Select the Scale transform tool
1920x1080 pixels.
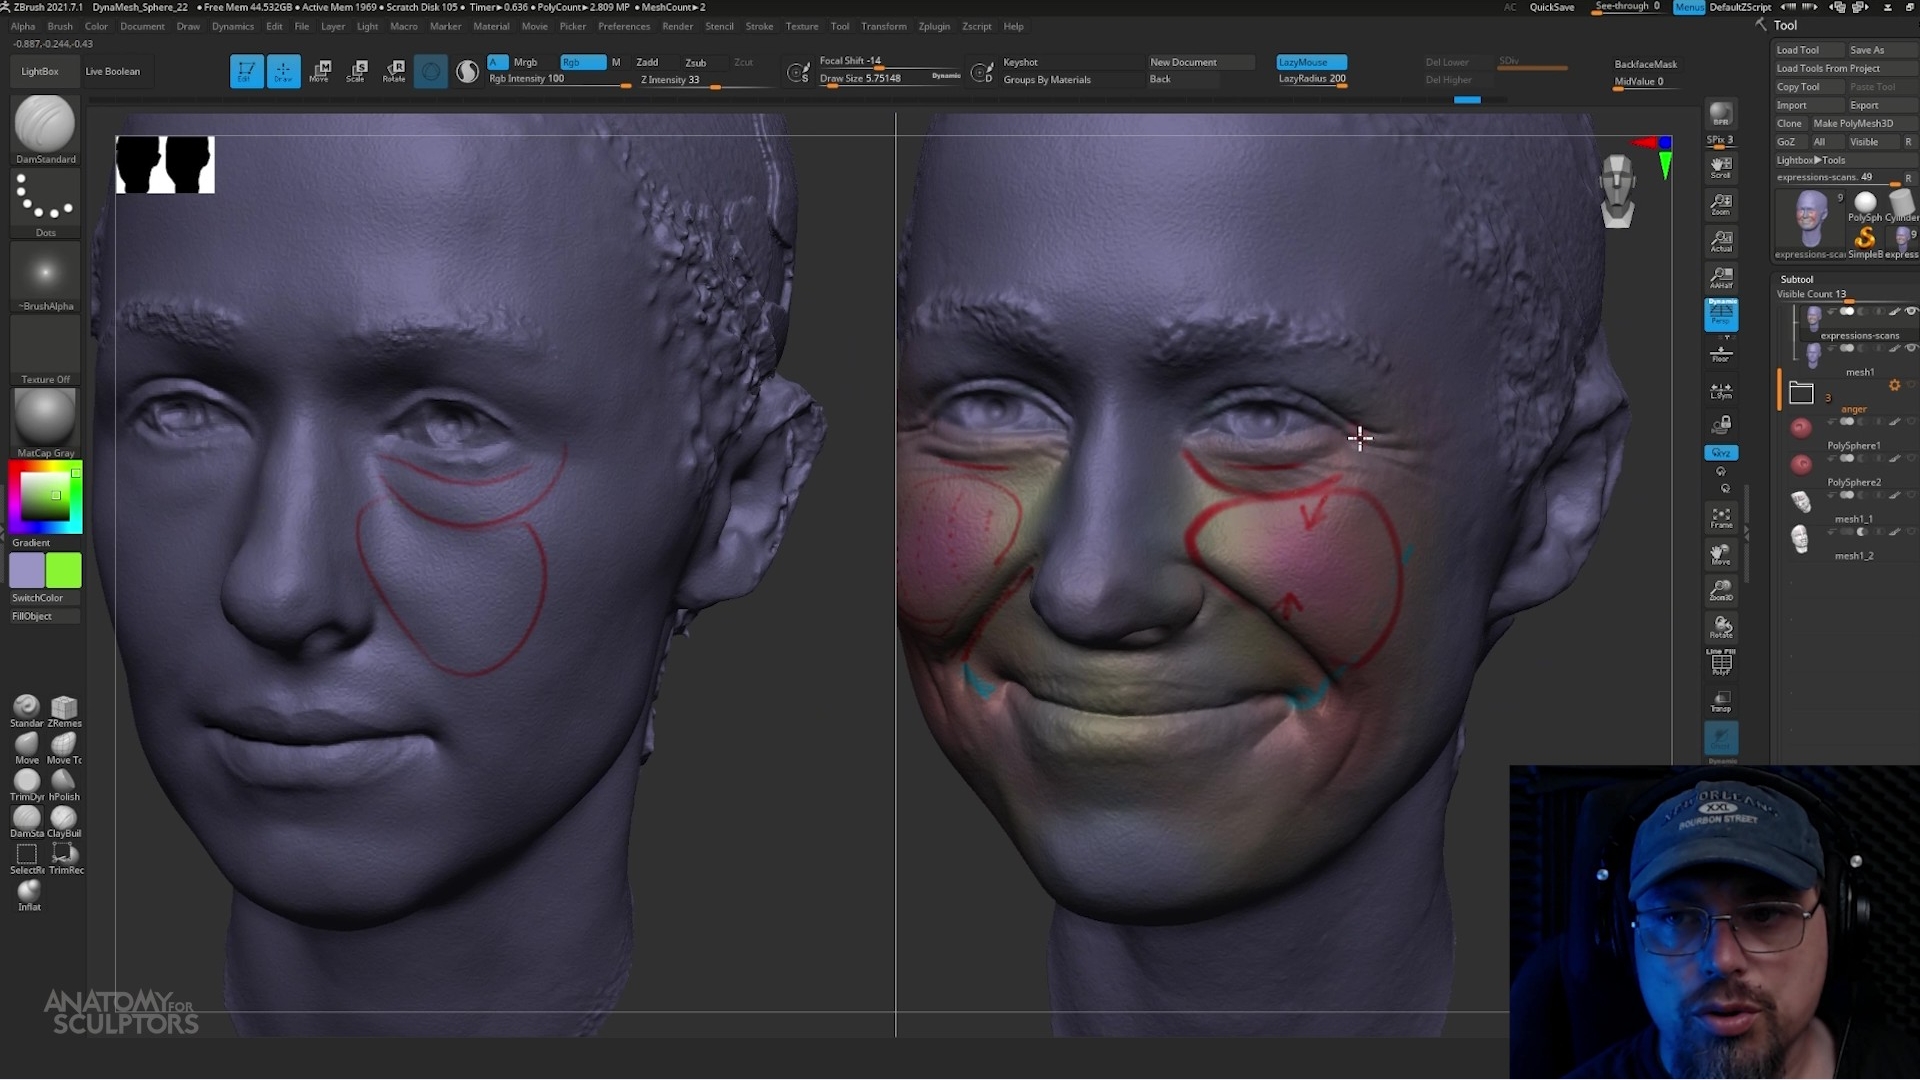357,71
